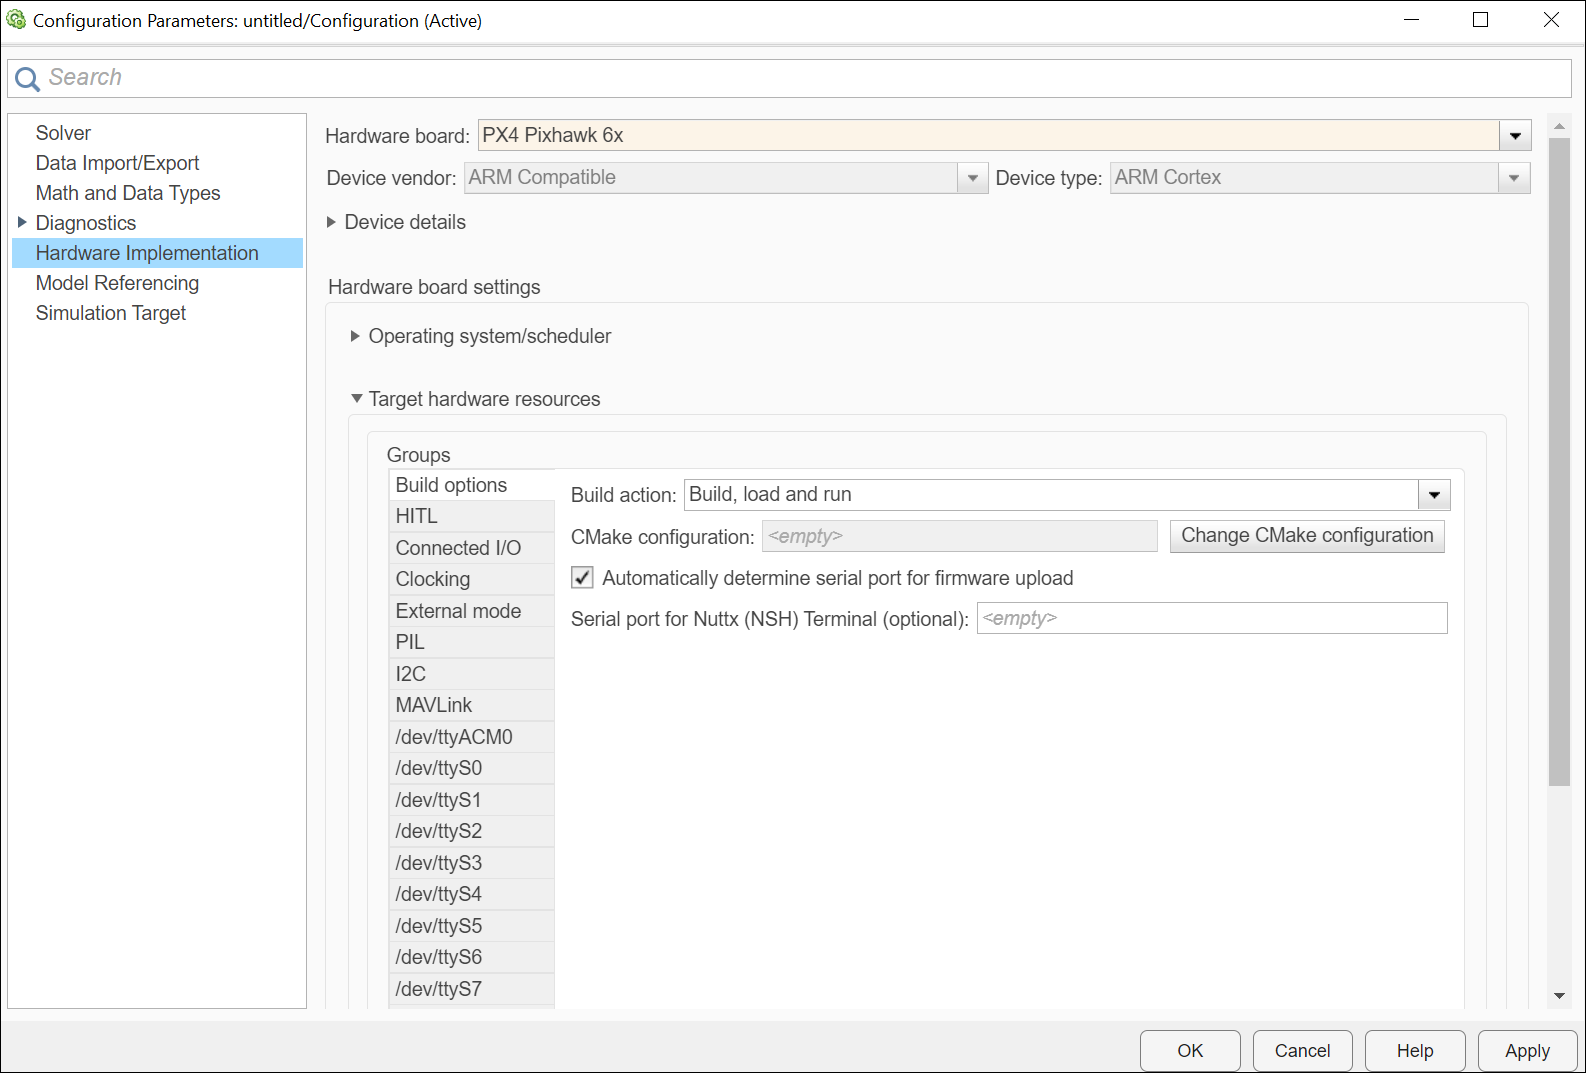Focus the Nuttx NSH Terminal serial port field
This screenshot has width=1586, height=1073.
(x=1212, y=618)
